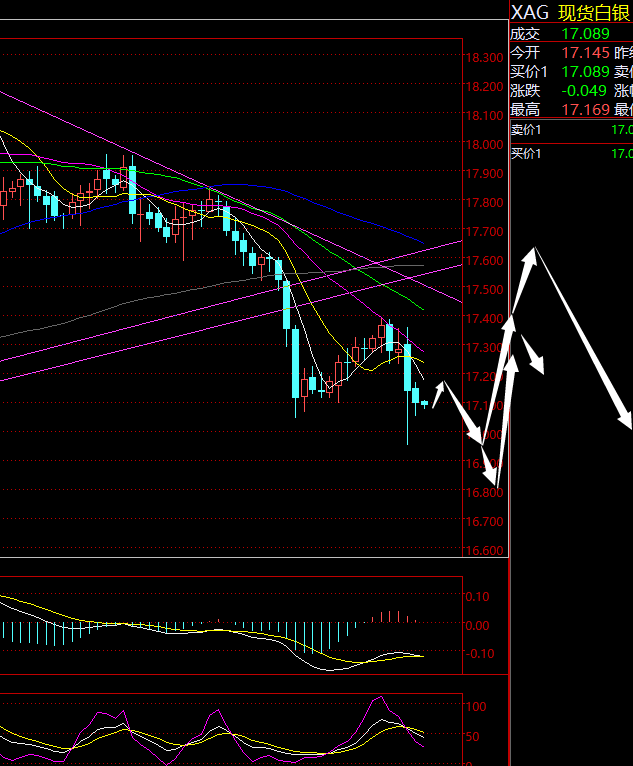Click the 16.600 price axis label

point(484,551)
